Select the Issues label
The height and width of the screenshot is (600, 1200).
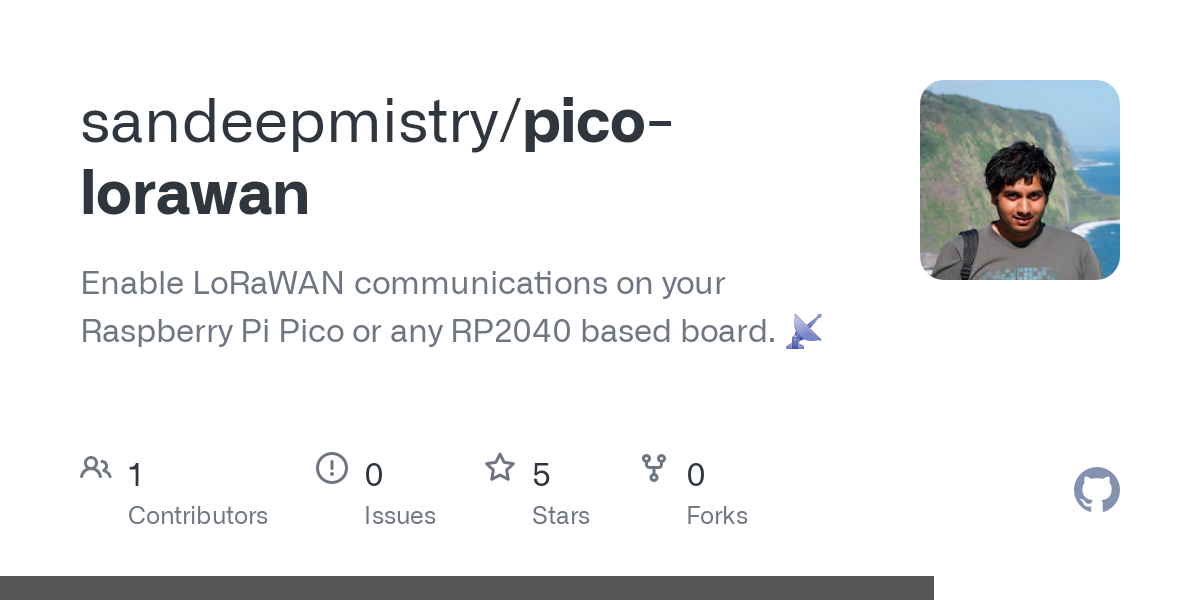click(x=400, y=516)
